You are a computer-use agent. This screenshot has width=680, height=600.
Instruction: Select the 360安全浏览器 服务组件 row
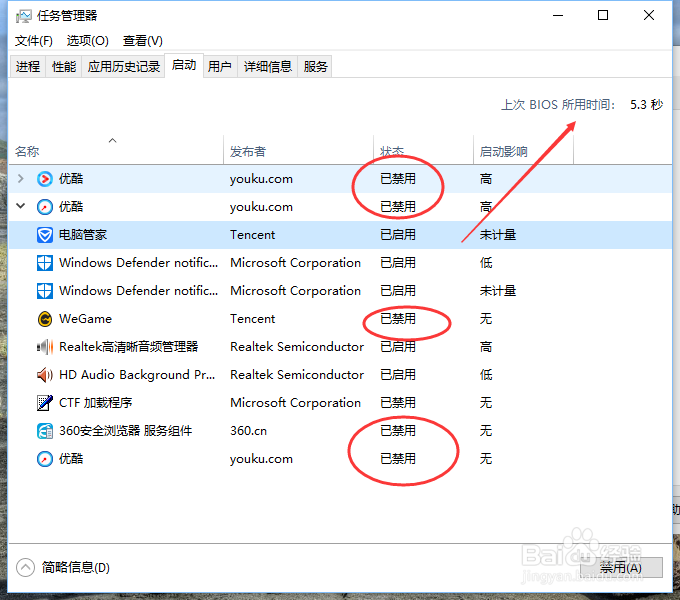point(340,431)
